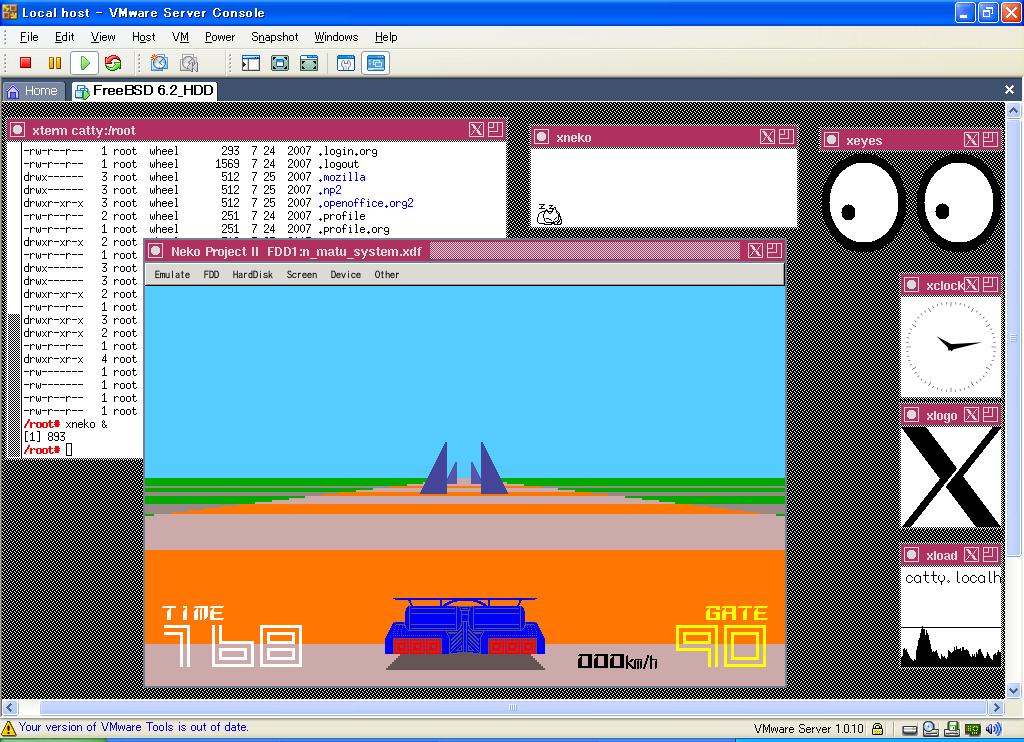Open the Edit menu
The height and width of the screenshot is (742, 1024).
pyautogui.click(x=64, y=37)
